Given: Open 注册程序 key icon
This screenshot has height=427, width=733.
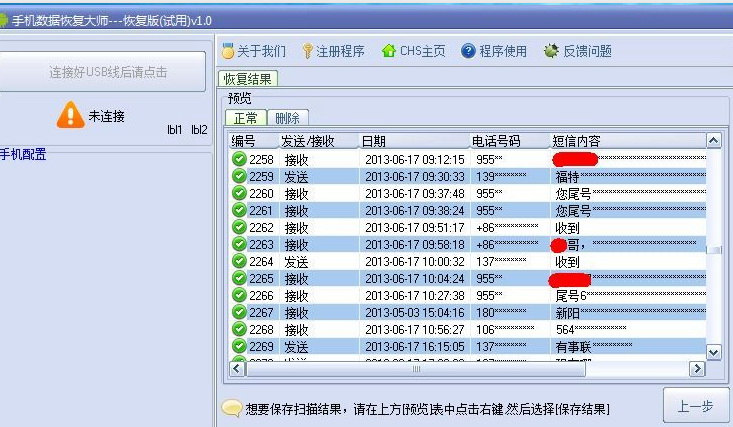Looking at the screenshot, I should (x=307, y=51).
